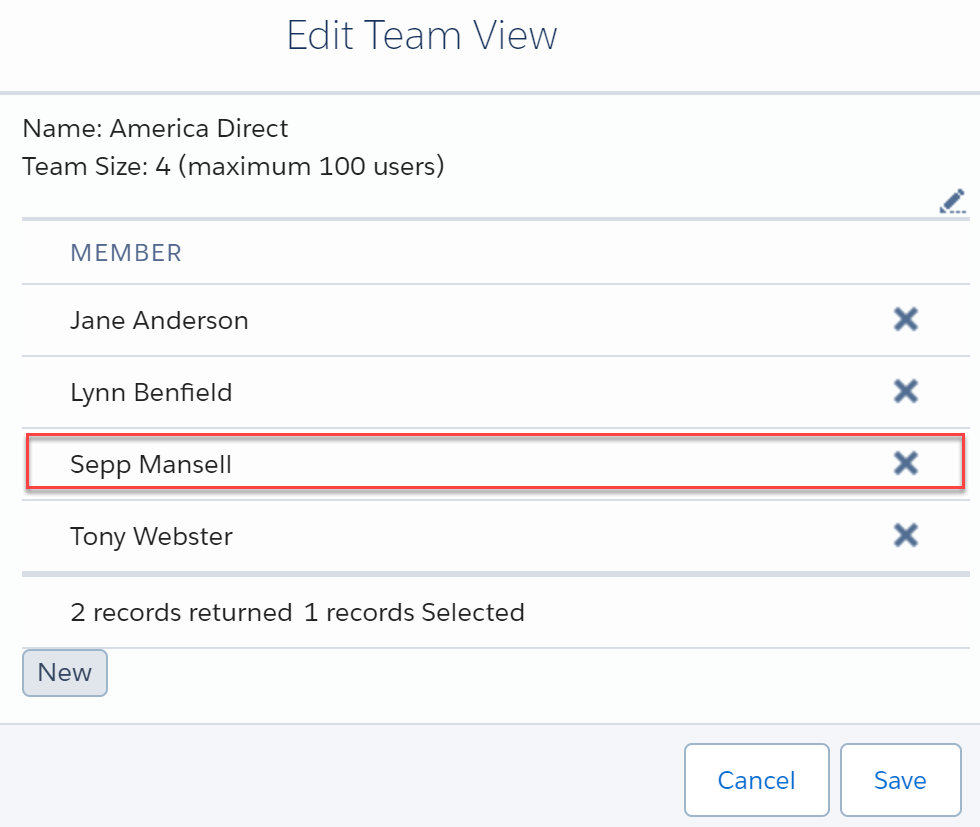Delete Sepp Mansell via the X icon
This screenshot has height=827, width=980.
906,463
